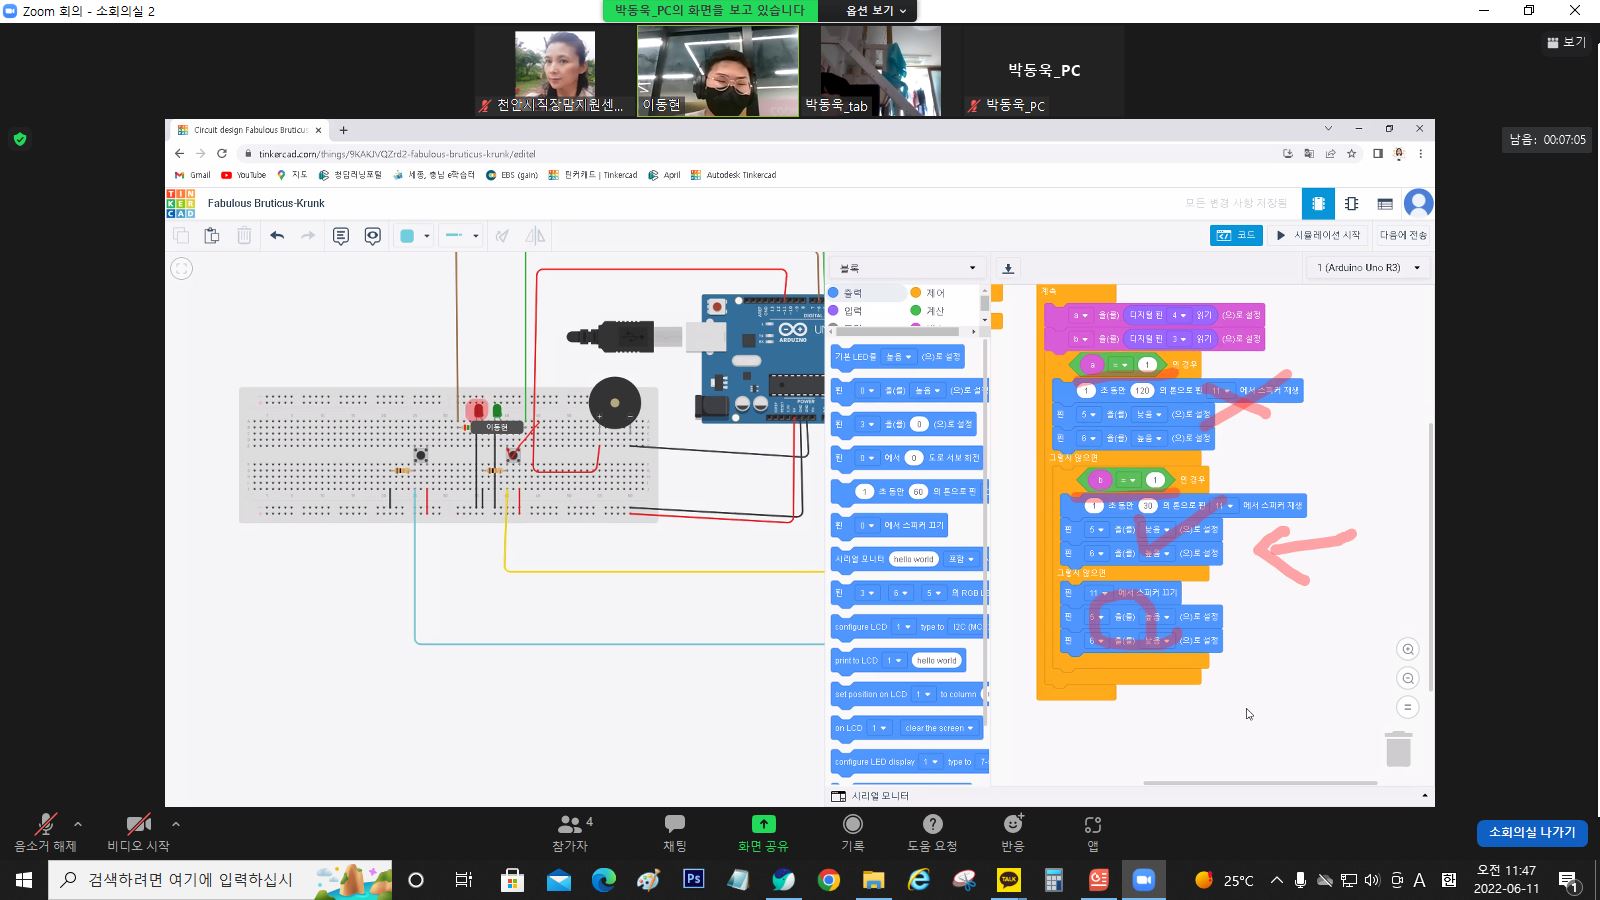Unmute microphone in Zoom controls
The width and height of the screenshot is (1600, 900).
45,831
